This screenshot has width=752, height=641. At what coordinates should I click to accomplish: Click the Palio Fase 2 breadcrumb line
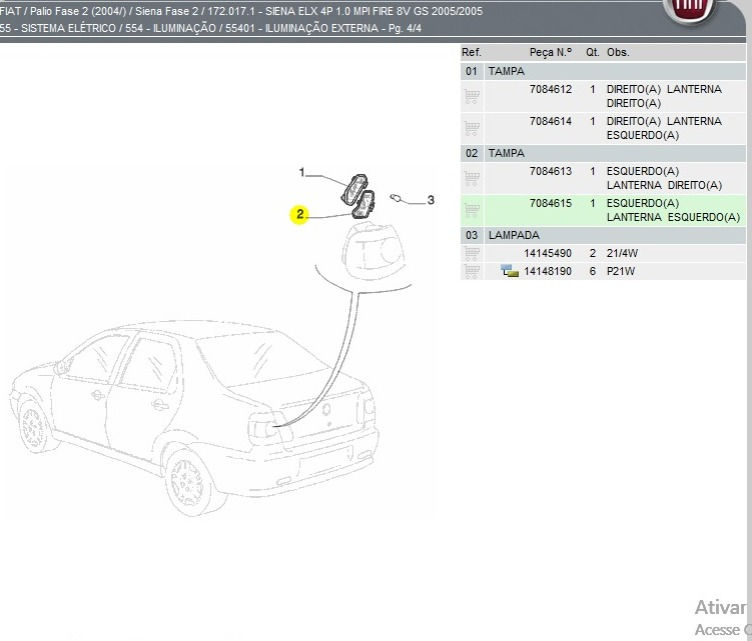click(241, 11)
